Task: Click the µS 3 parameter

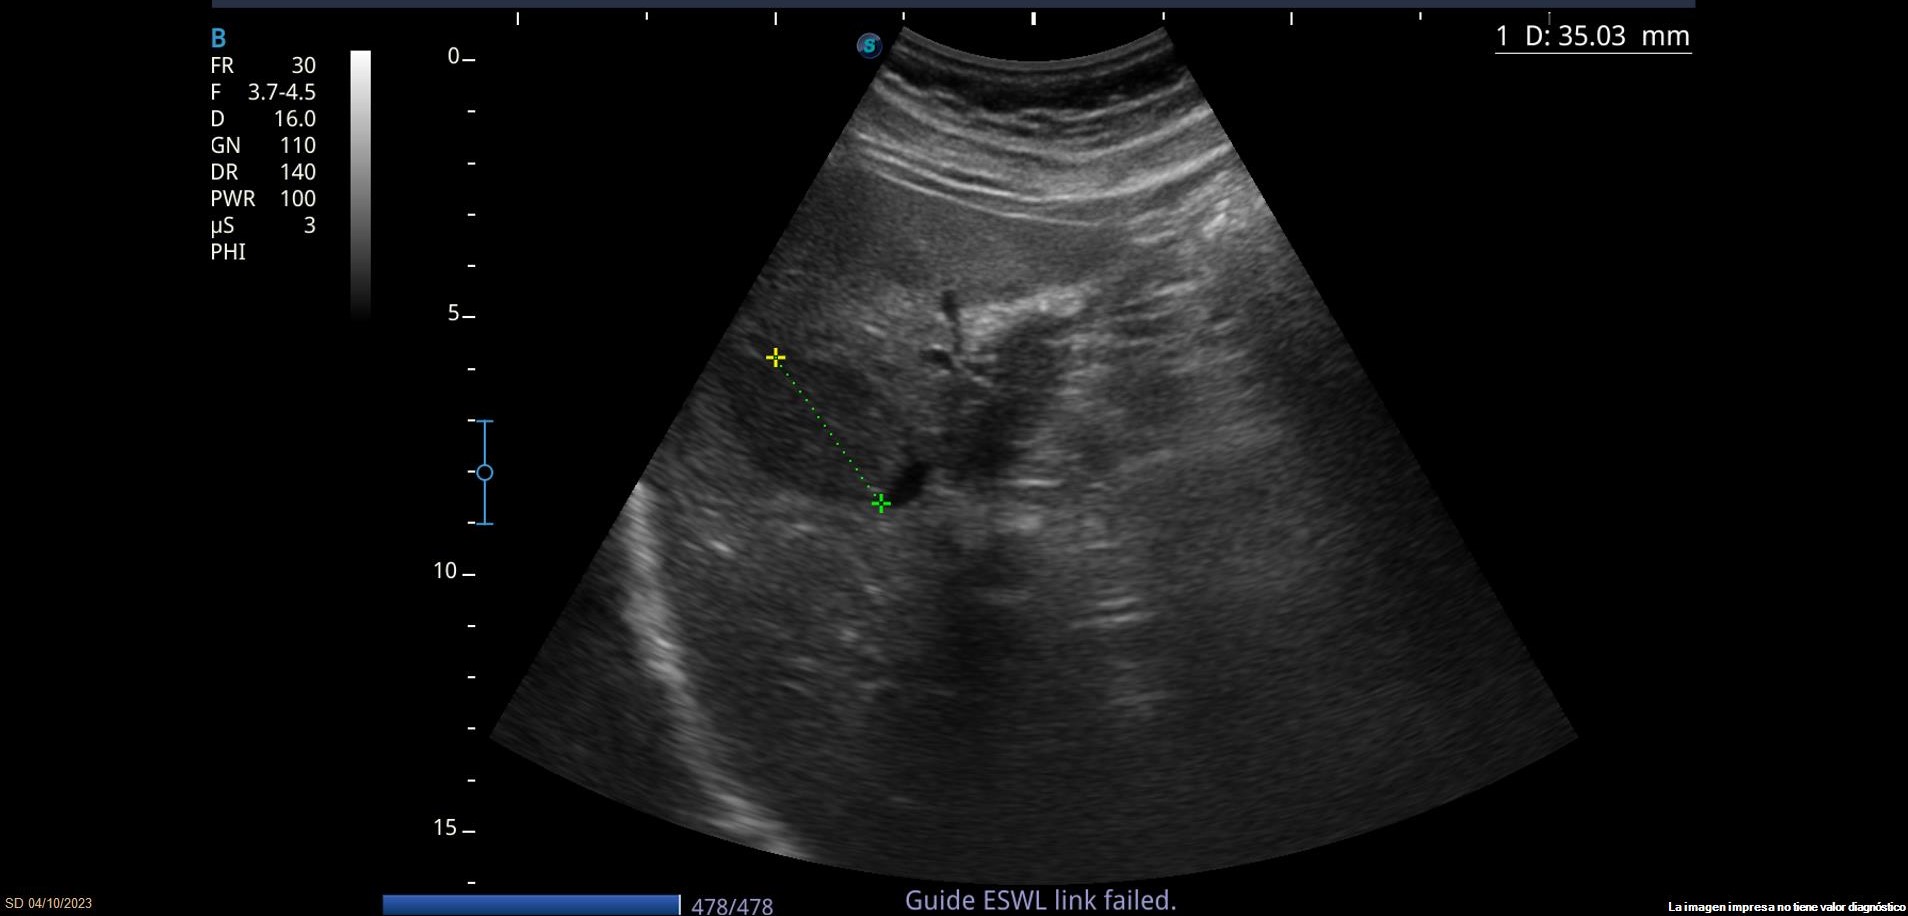Action: 263,226
